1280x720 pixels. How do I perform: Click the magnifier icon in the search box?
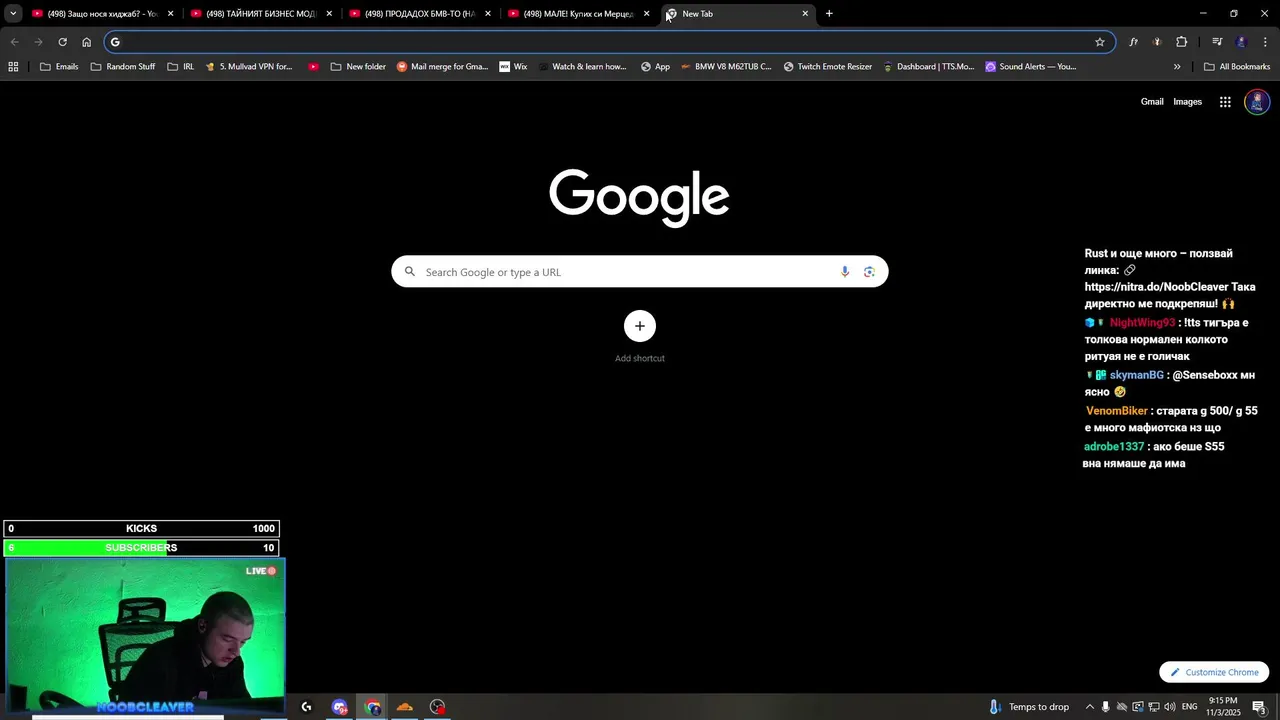pyautogui.click(x=410, y=272)
